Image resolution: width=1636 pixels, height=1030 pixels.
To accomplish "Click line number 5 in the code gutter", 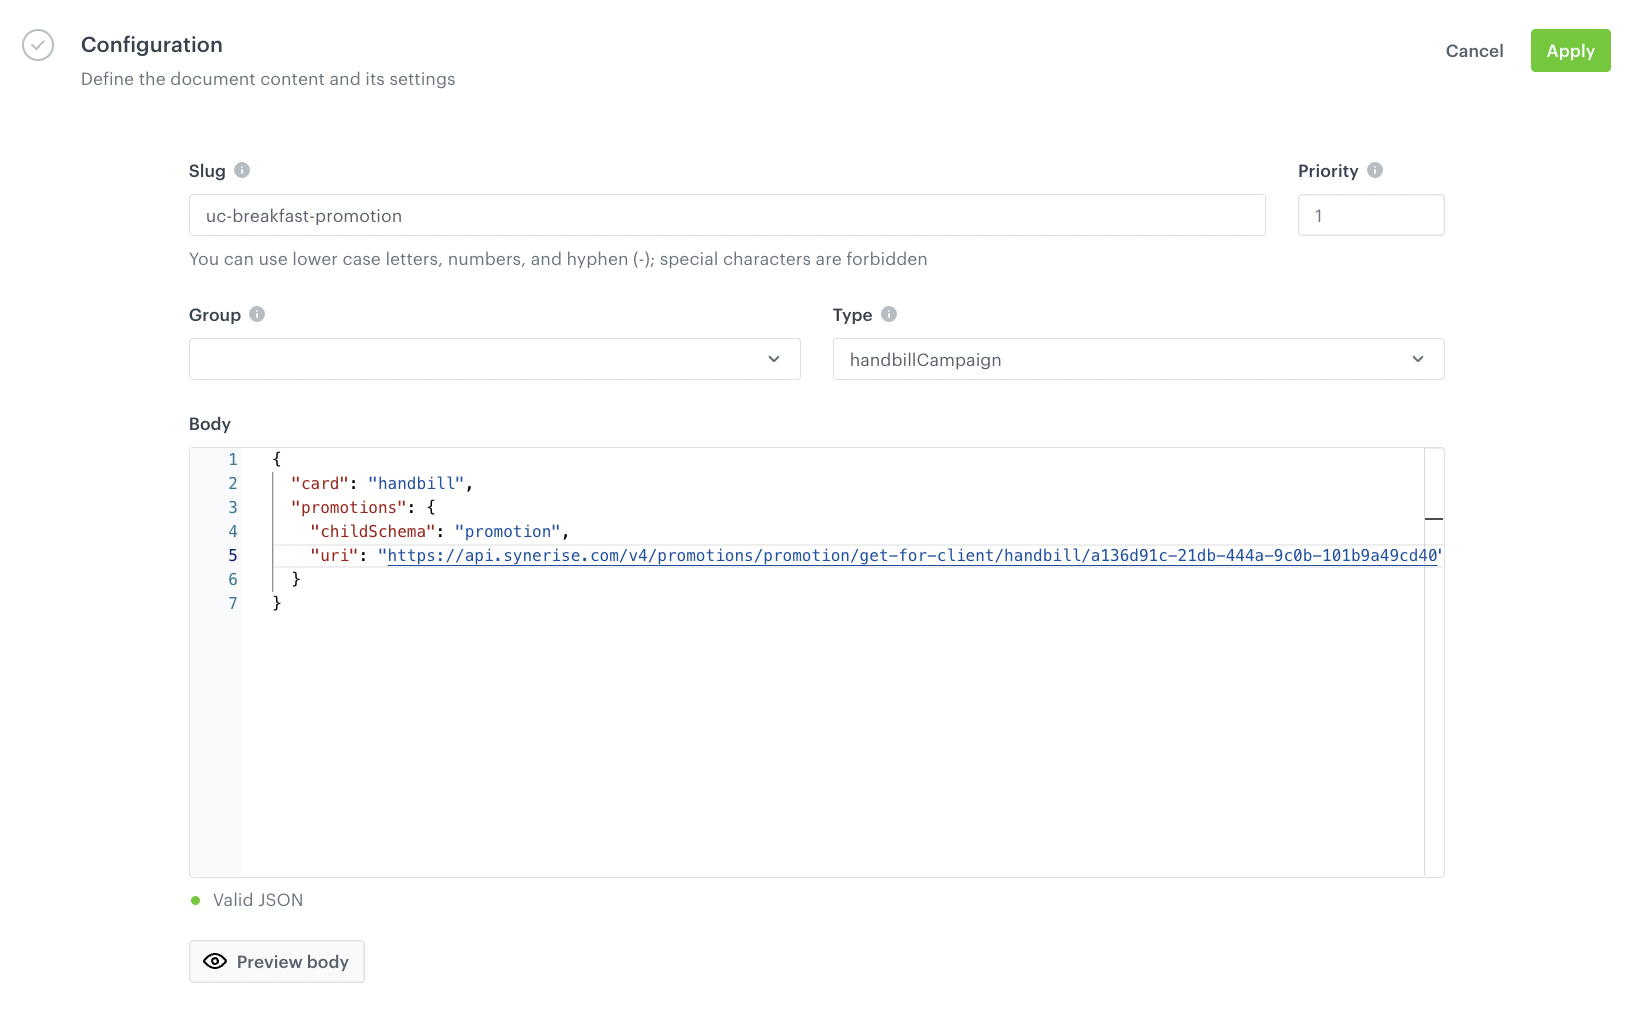I will point(233,556).
